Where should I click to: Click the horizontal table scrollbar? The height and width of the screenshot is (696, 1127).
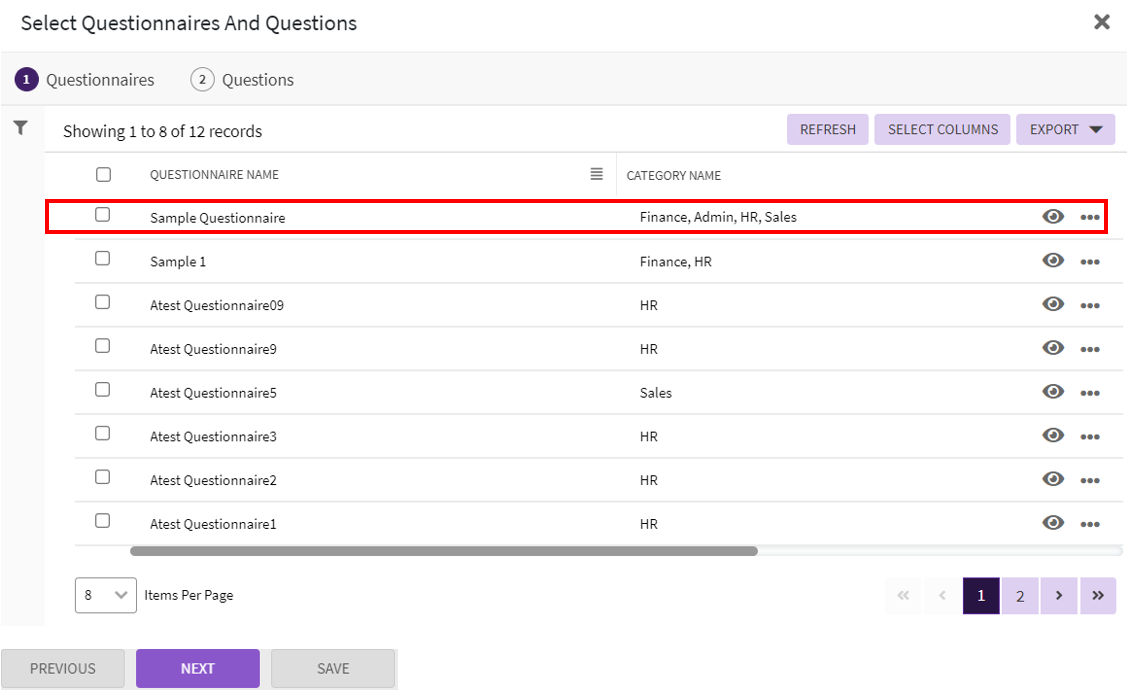click(x=443, y=551)
